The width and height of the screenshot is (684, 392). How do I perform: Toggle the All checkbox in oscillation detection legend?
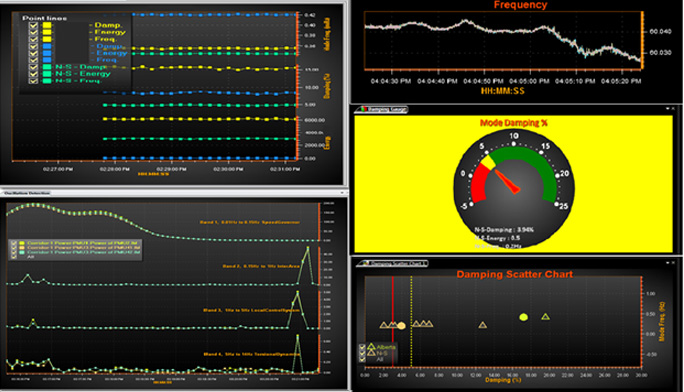point(14,257)
